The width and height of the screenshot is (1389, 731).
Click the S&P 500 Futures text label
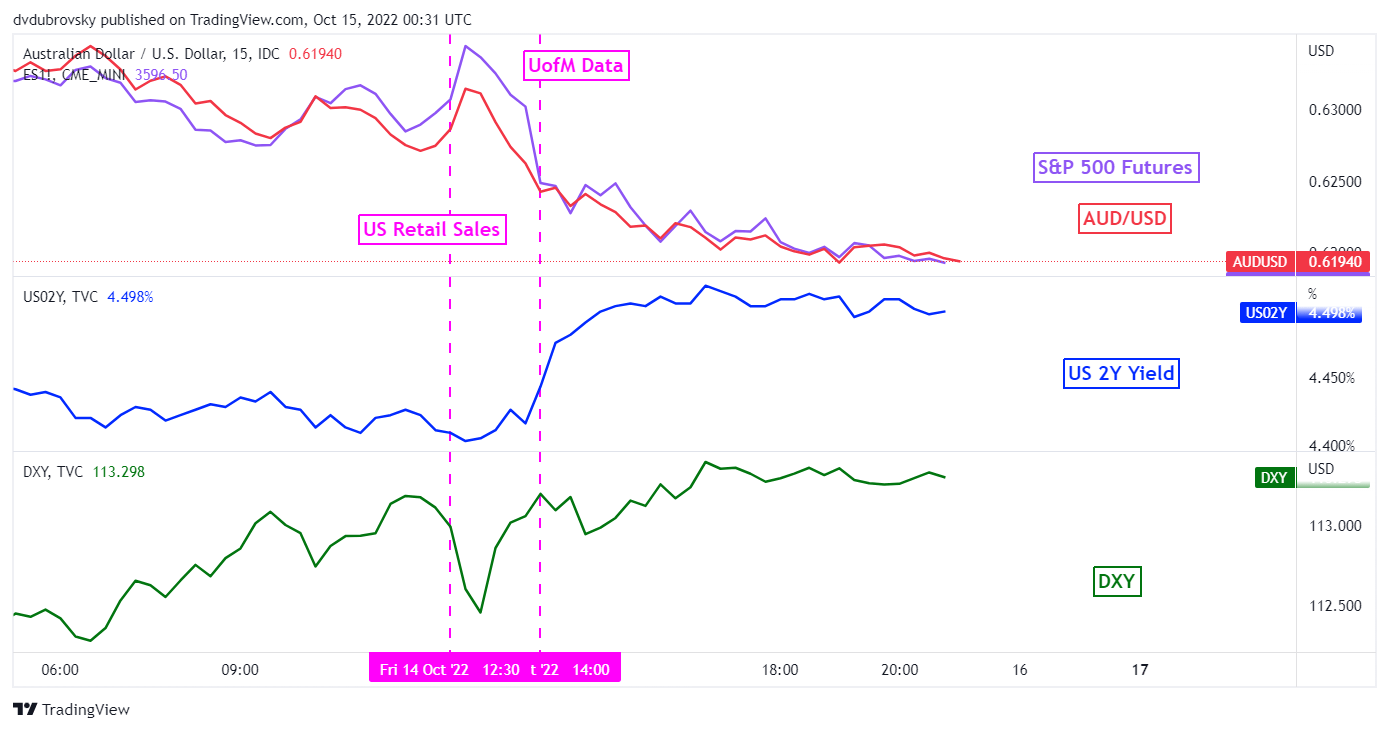coord(1115,167)
